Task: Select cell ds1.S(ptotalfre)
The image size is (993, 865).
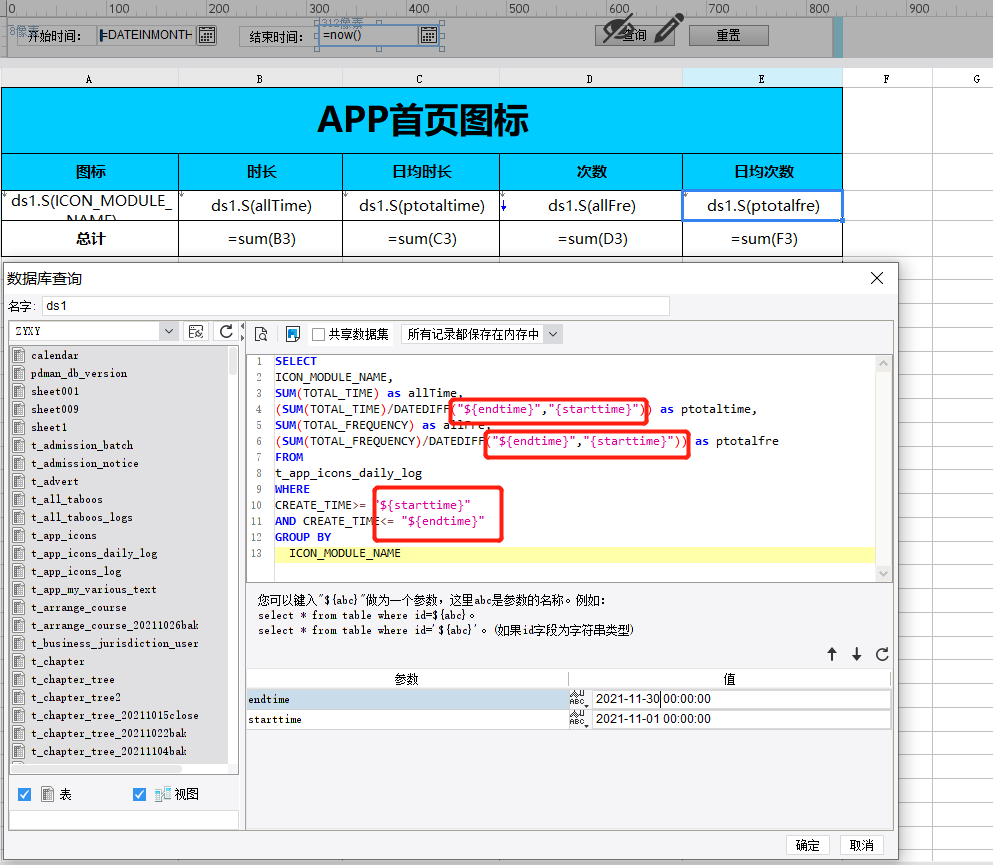Action: (x=762, y=206)
